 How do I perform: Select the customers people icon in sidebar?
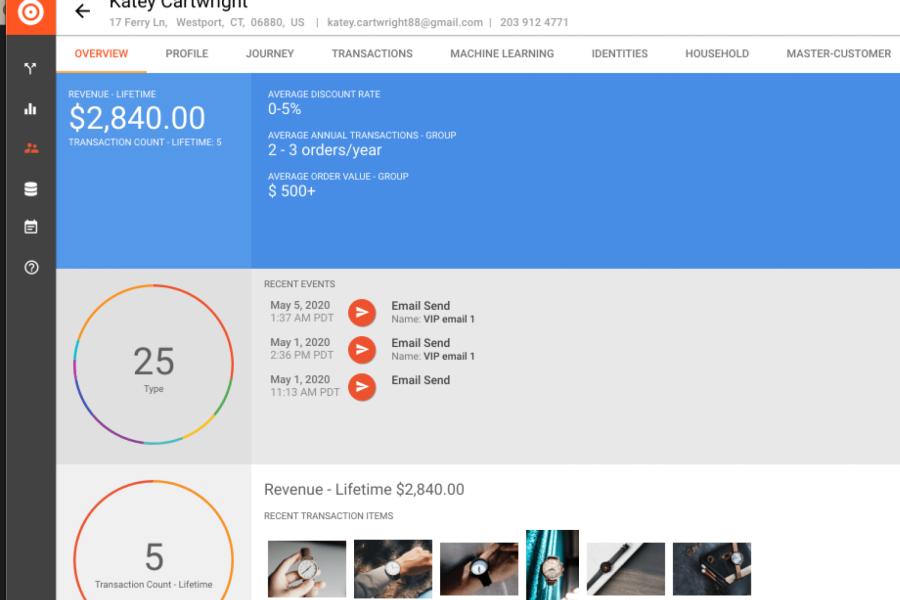(31, 148)
